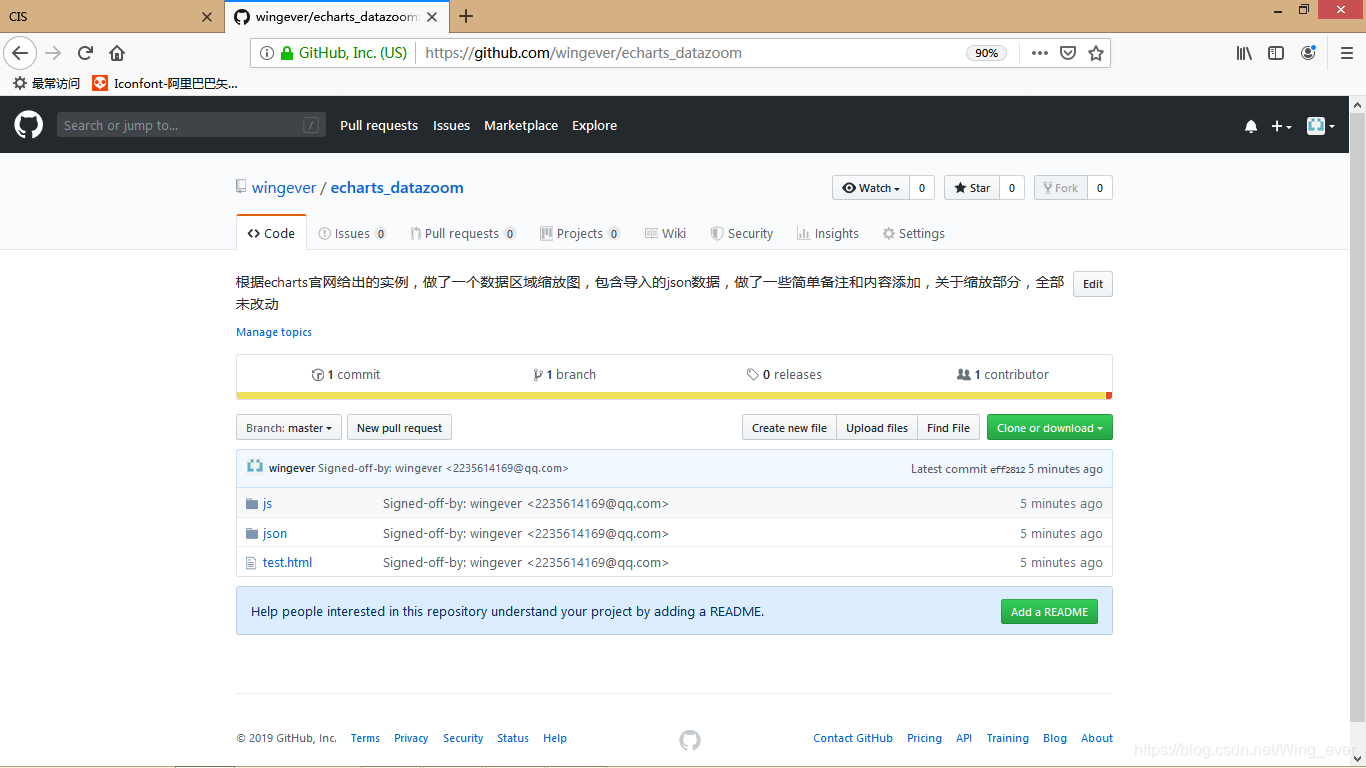Select the Code tab

[x=271, y=233]
